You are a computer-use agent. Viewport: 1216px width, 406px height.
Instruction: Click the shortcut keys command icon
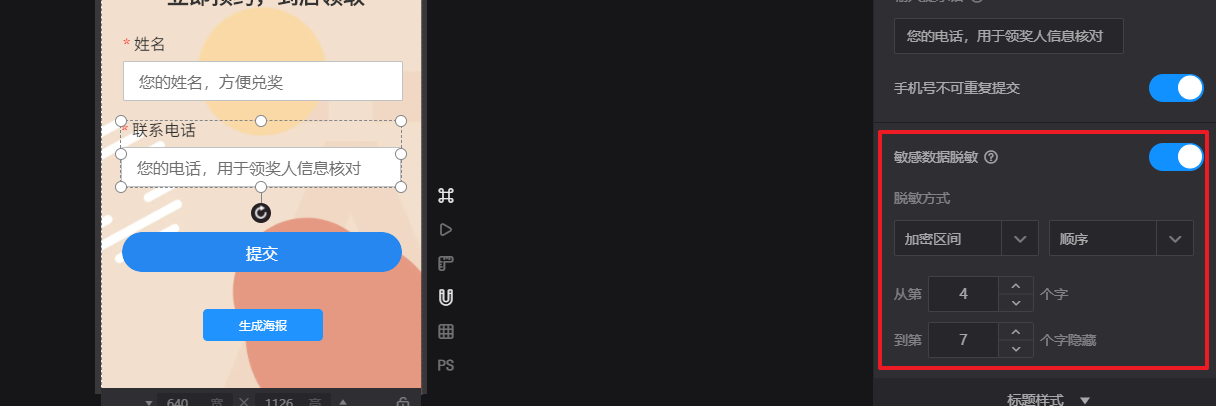click(446, 196)
